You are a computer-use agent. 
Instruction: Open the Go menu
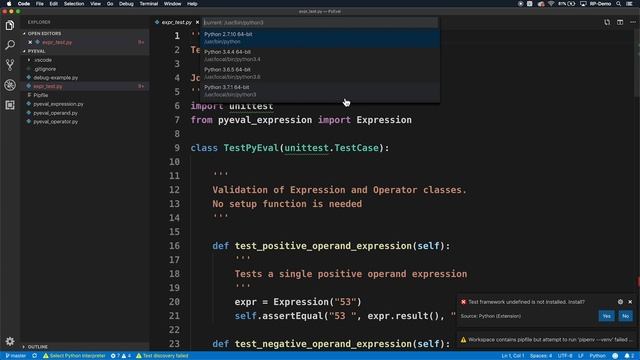110,4
